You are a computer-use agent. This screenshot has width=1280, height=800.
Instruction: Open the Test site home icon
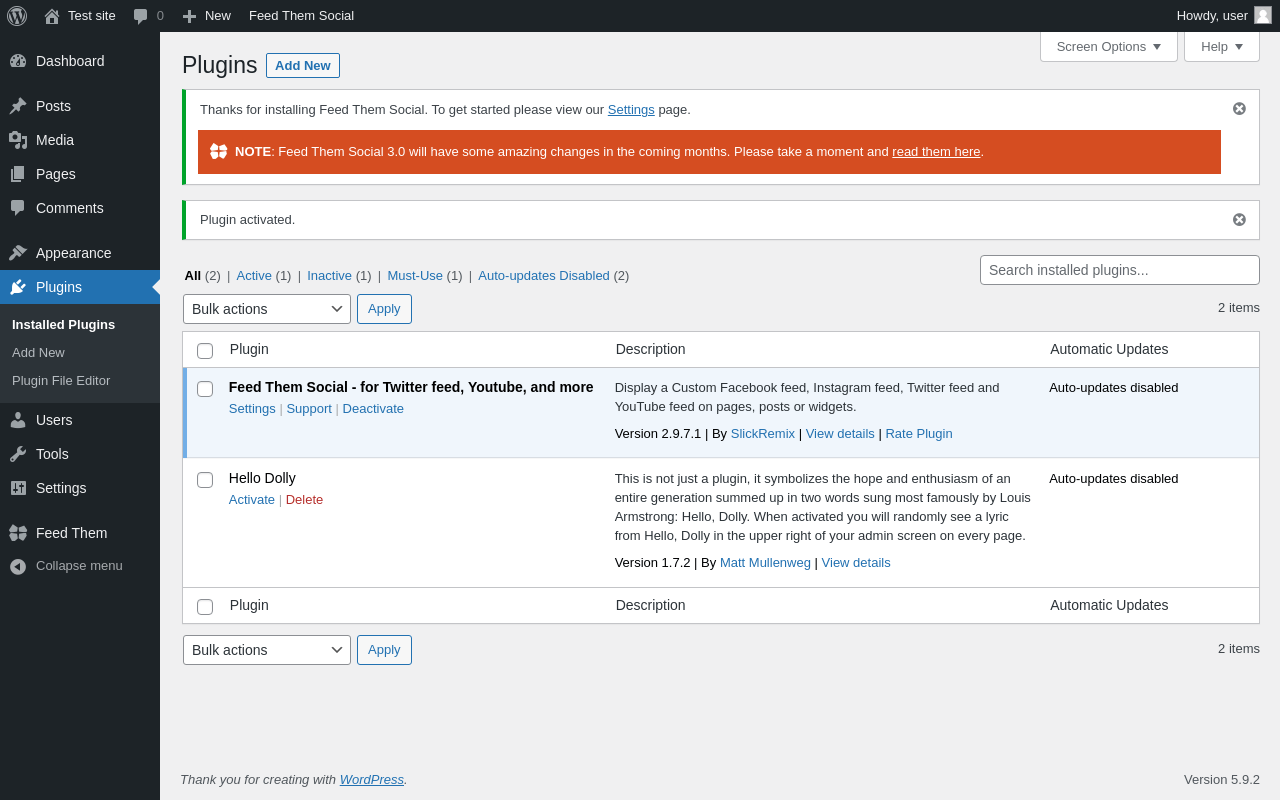tap(52, 16)
